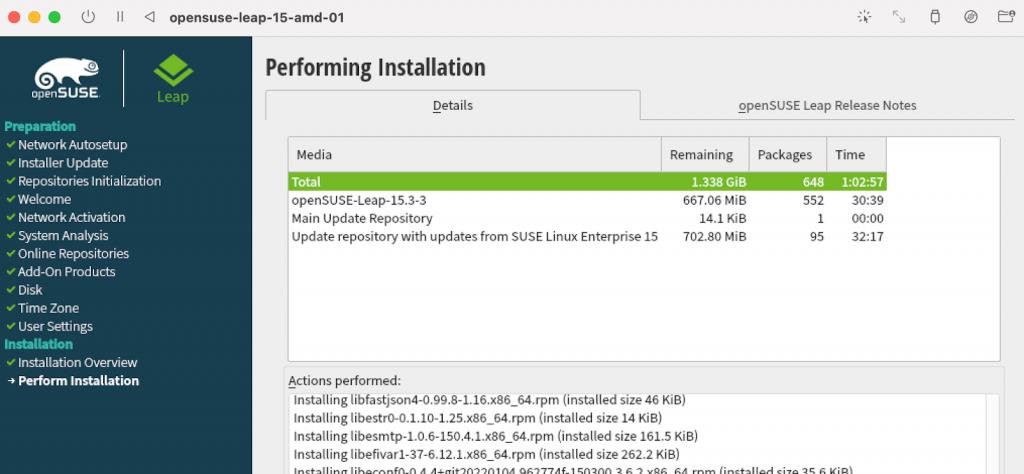Click the capture mouse cursor icon
This screenshot has height=474, width=1024.
(x=865, y=18)
